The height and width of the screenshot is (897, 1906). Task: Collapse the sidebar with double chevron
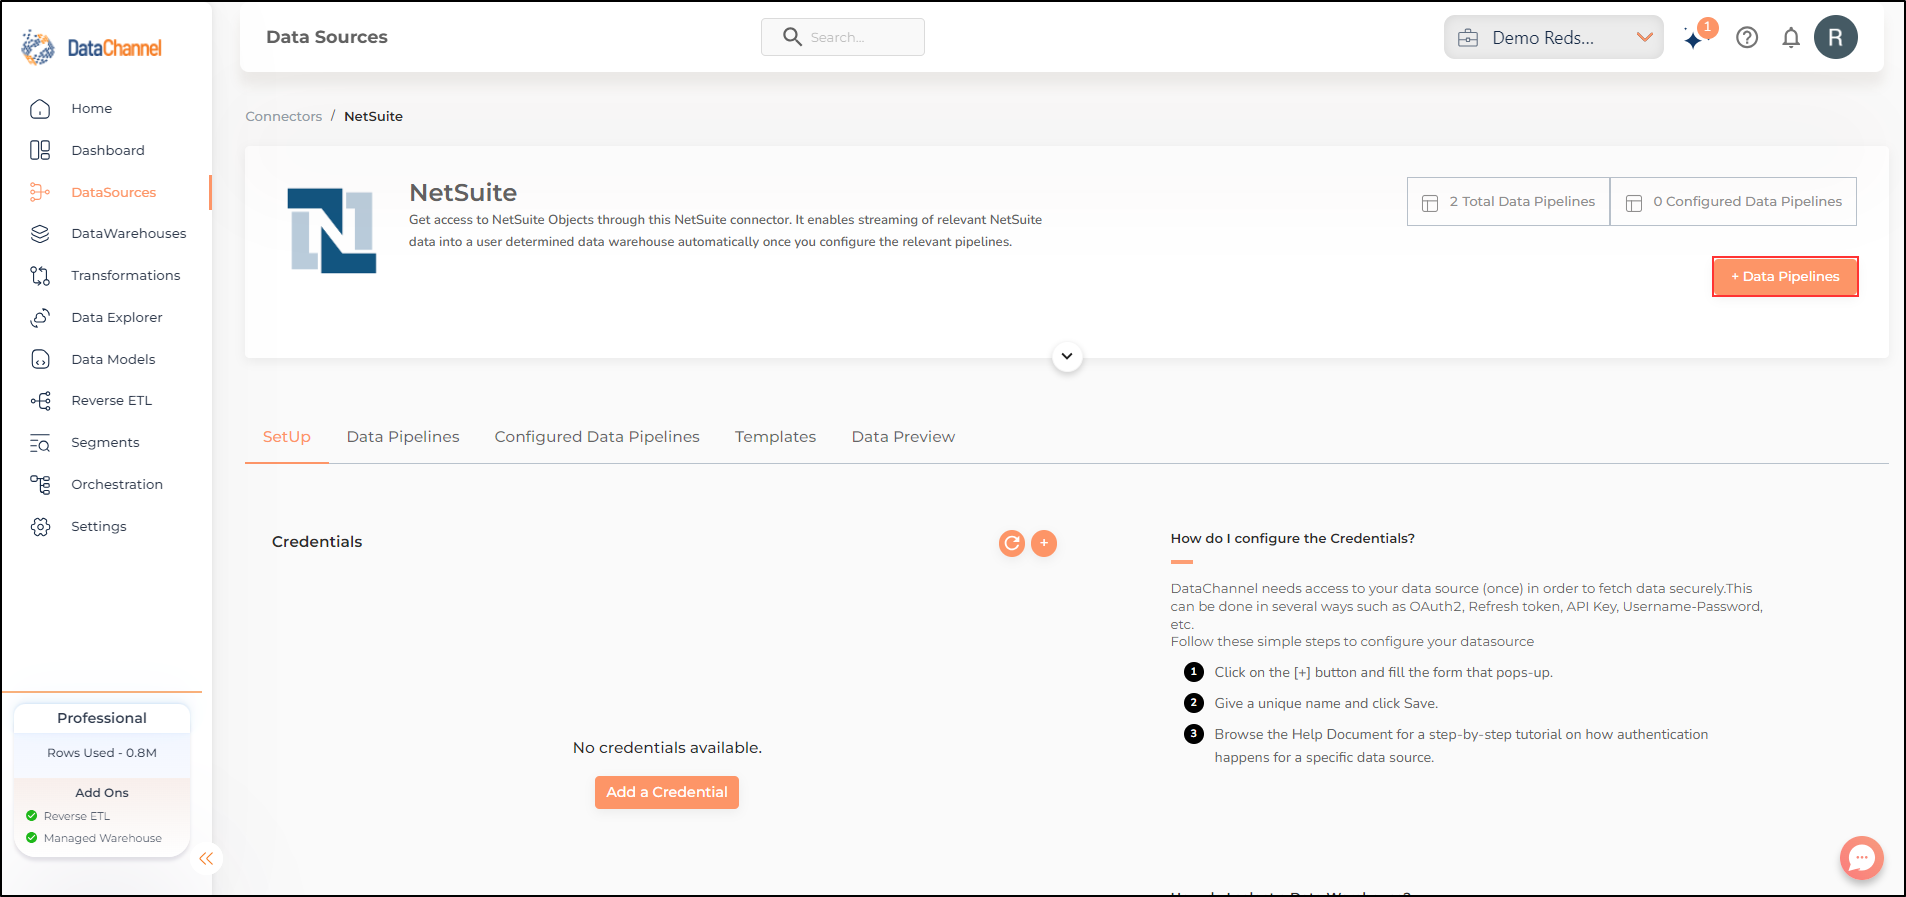(206, 858)
